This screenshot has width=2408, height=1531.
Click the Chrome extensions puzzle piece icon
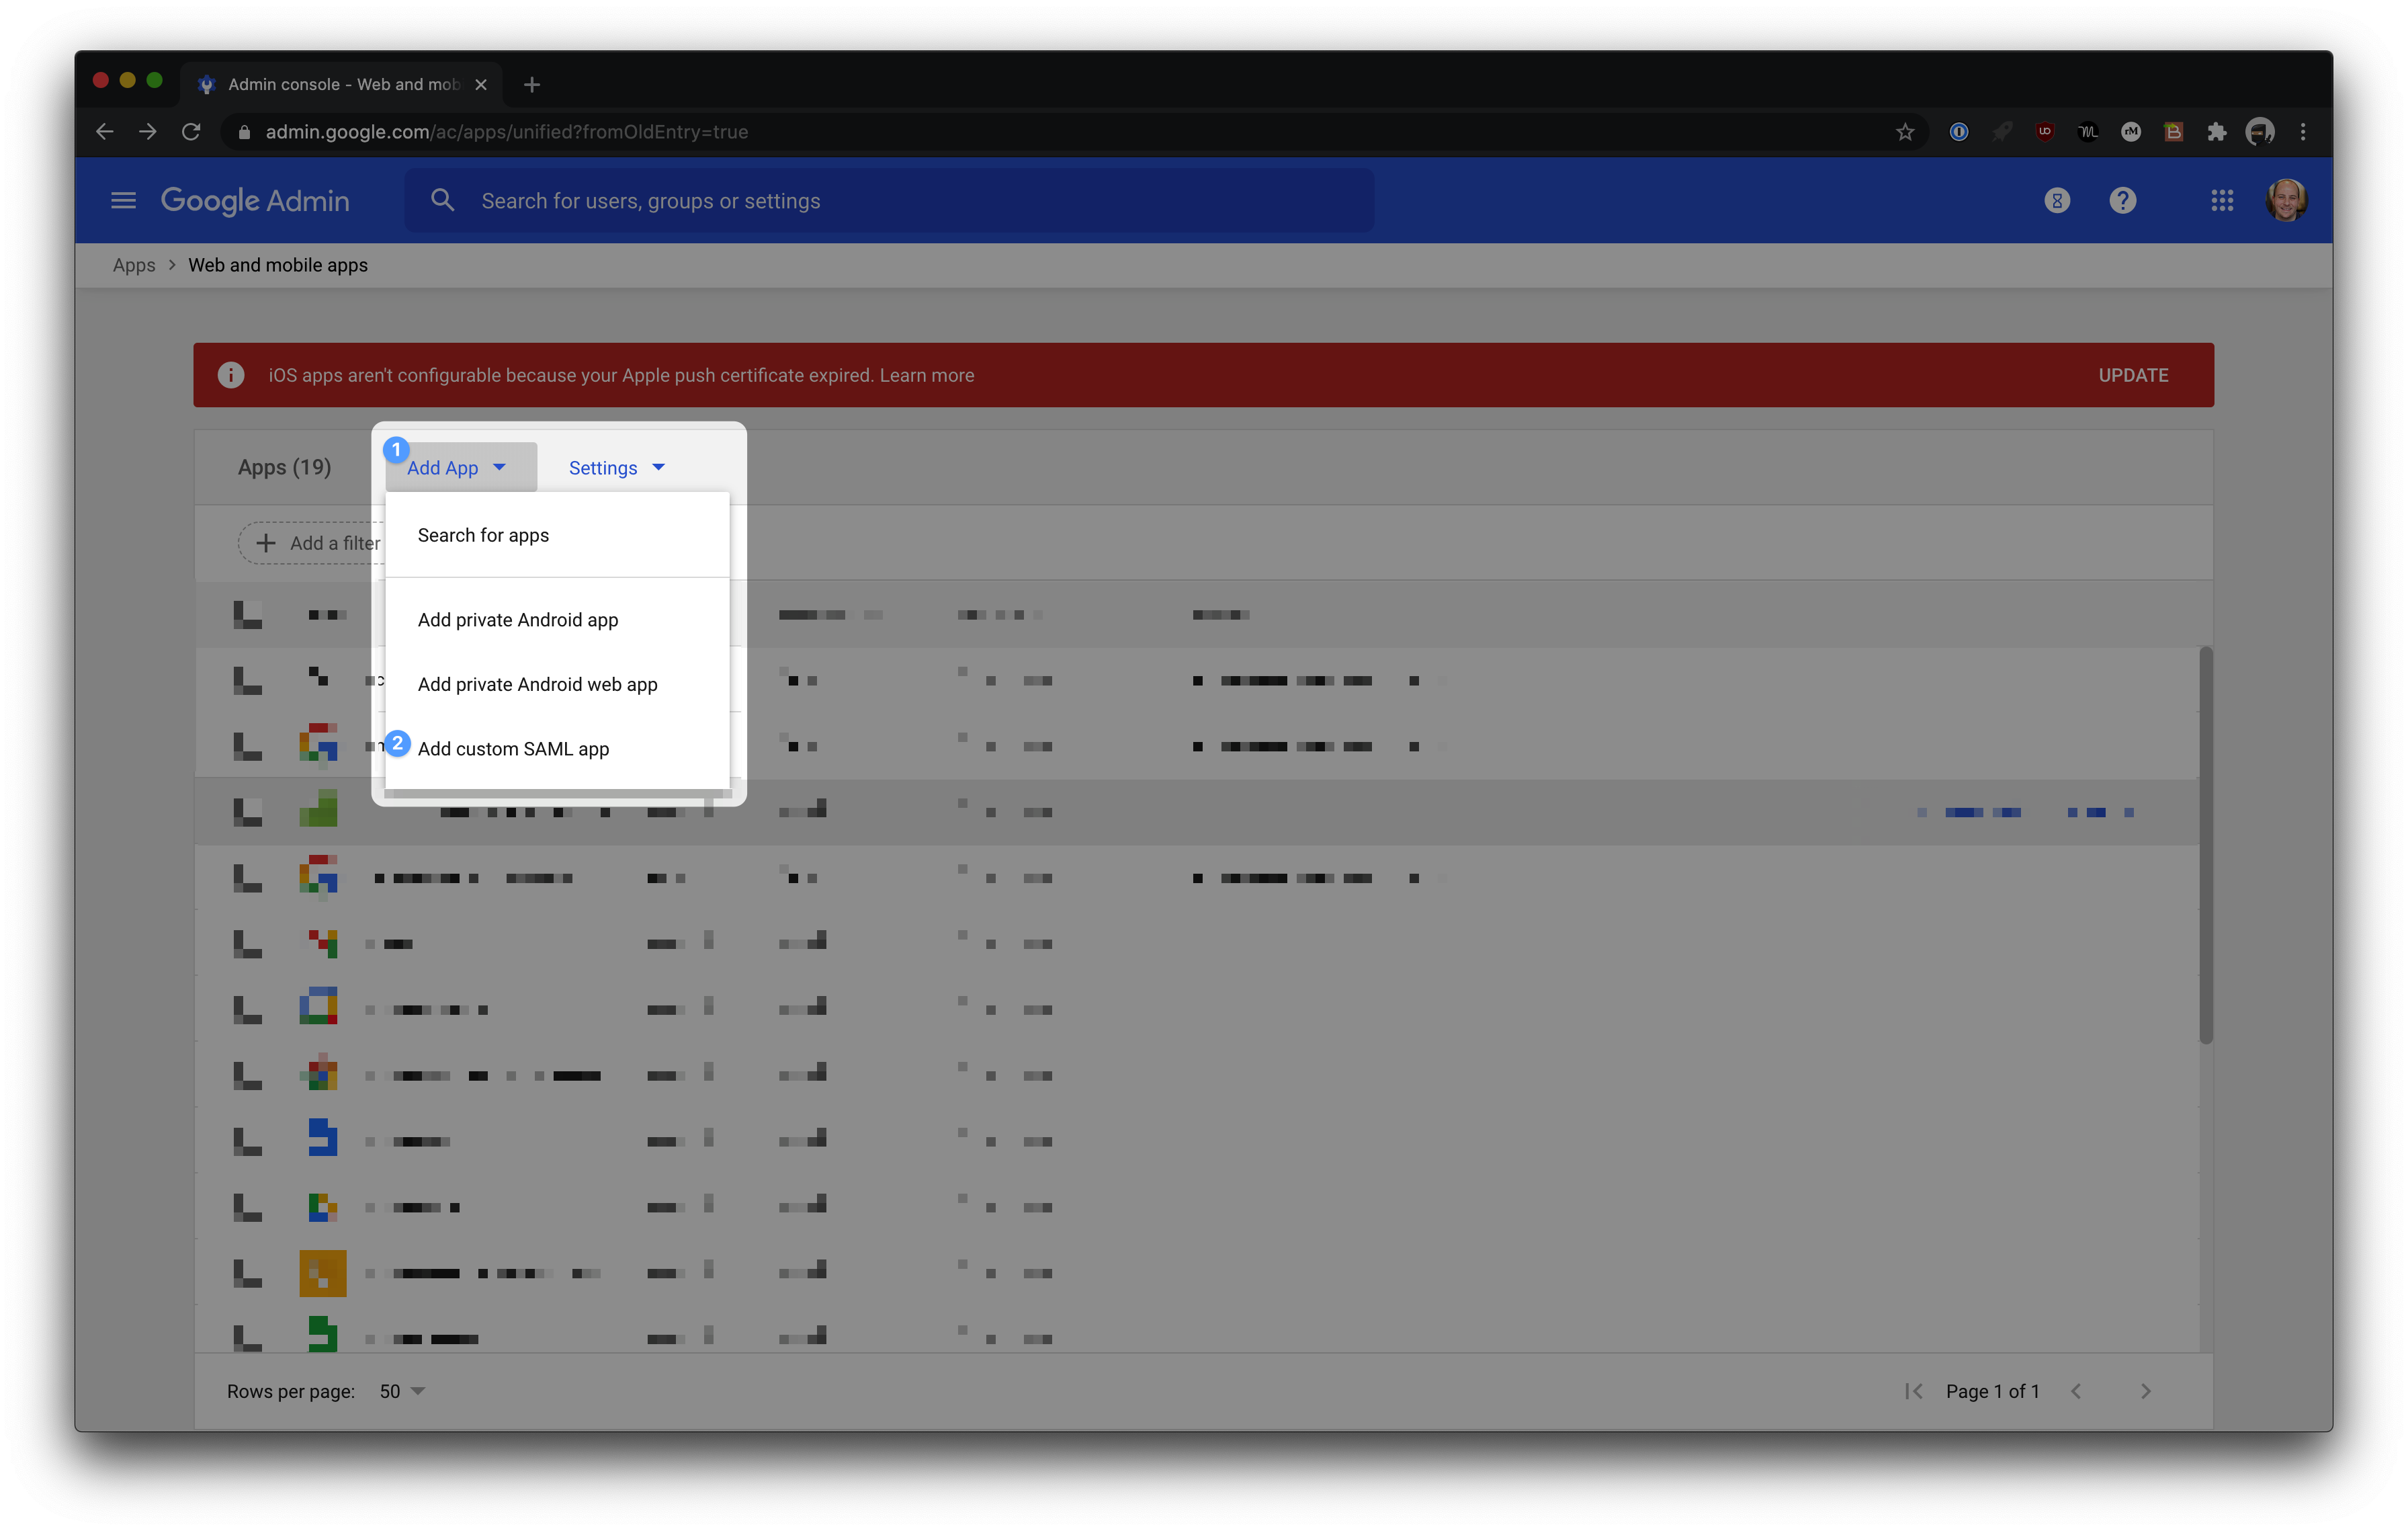click(x=2217, y=131)
